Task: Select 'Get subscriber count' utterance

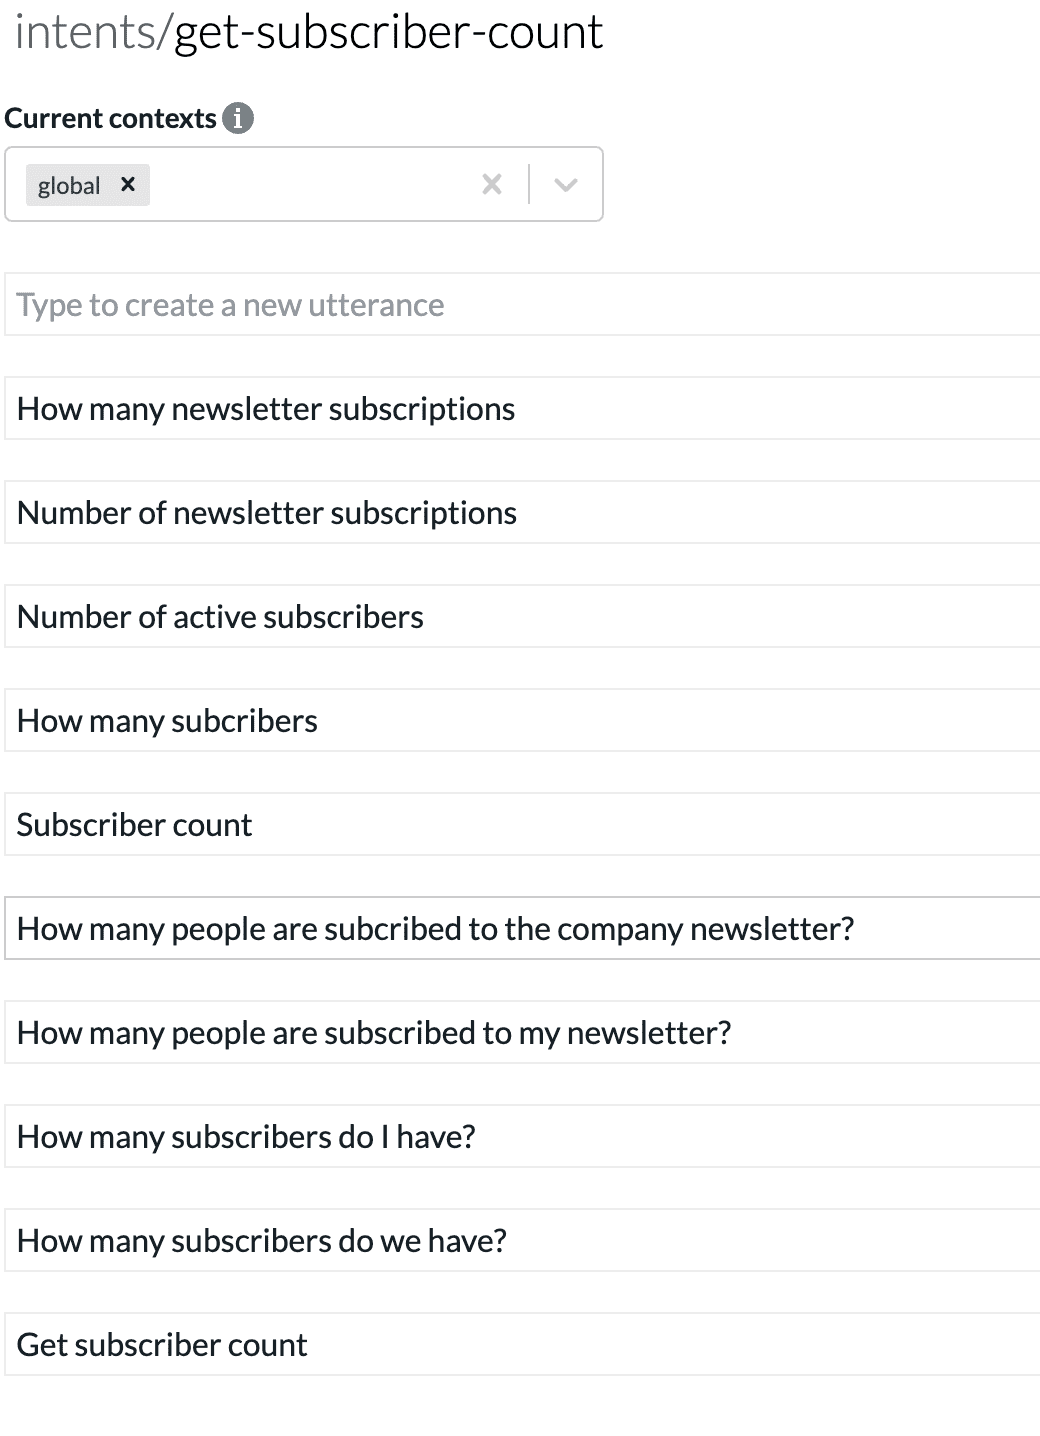Action: 523,1344
